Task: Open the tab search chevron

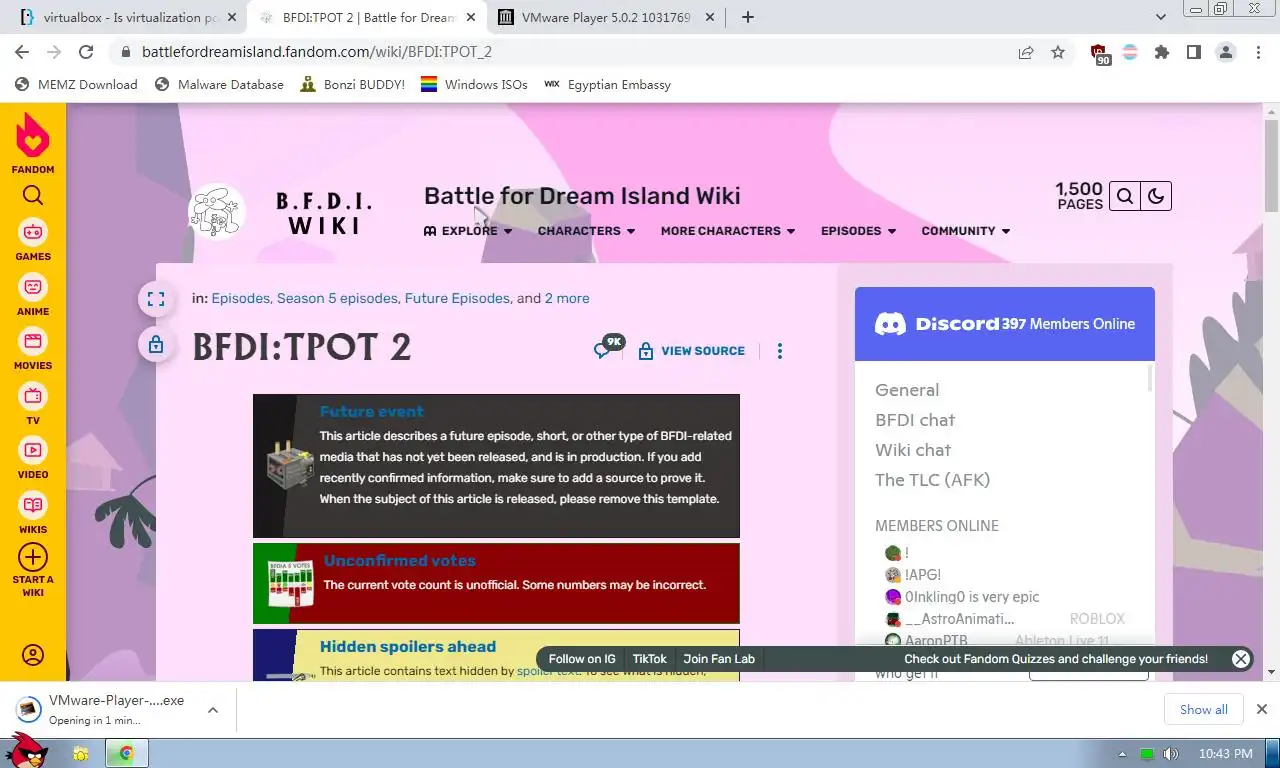Action: (x=1161, y=17)
